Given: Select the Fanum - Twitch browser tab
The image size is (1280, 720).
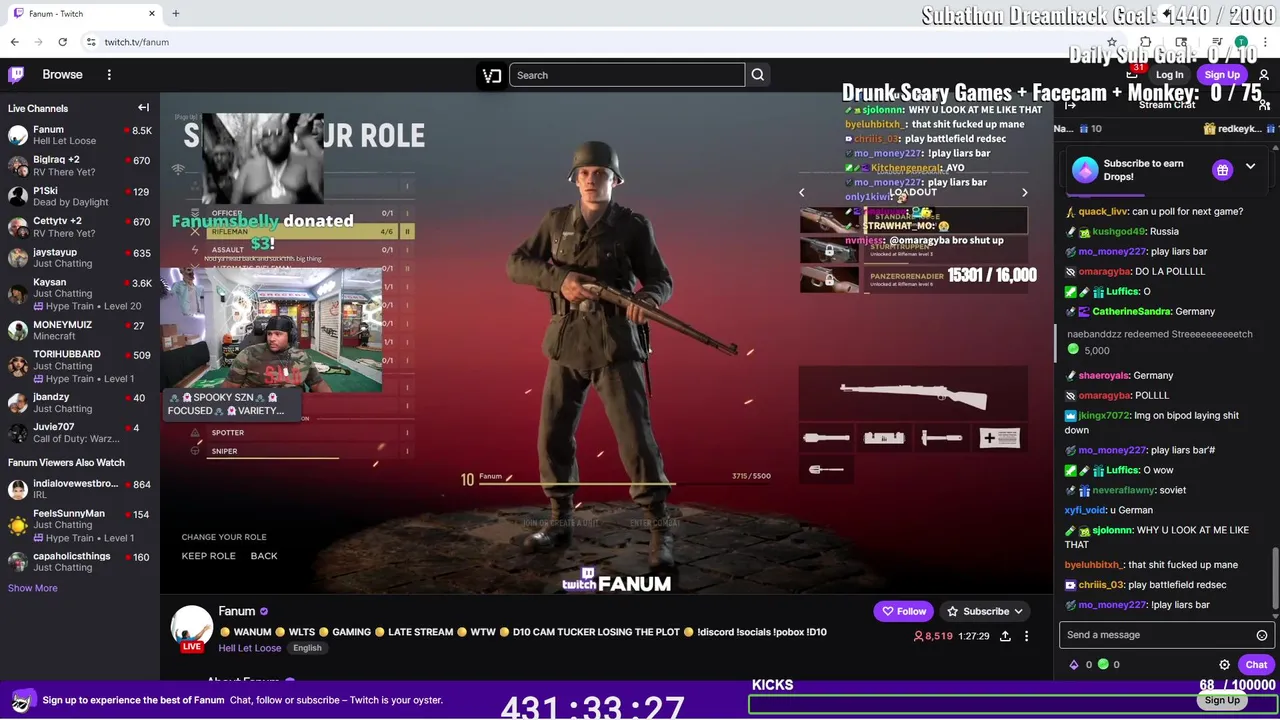Looking at the screenshot, I should tap(85, 13).
